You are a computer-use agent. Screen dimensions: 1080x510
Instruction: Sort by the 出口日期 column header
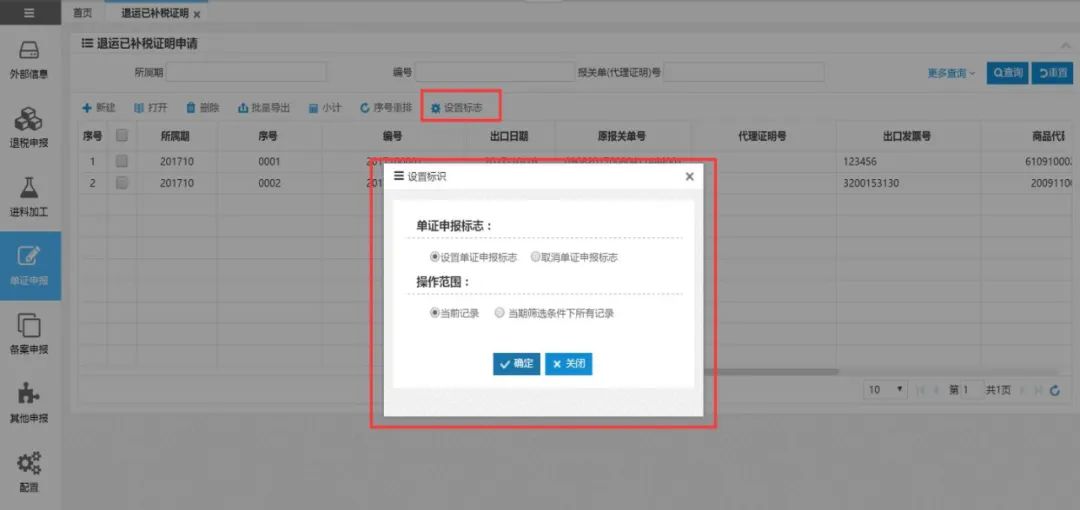pos(509,136)
